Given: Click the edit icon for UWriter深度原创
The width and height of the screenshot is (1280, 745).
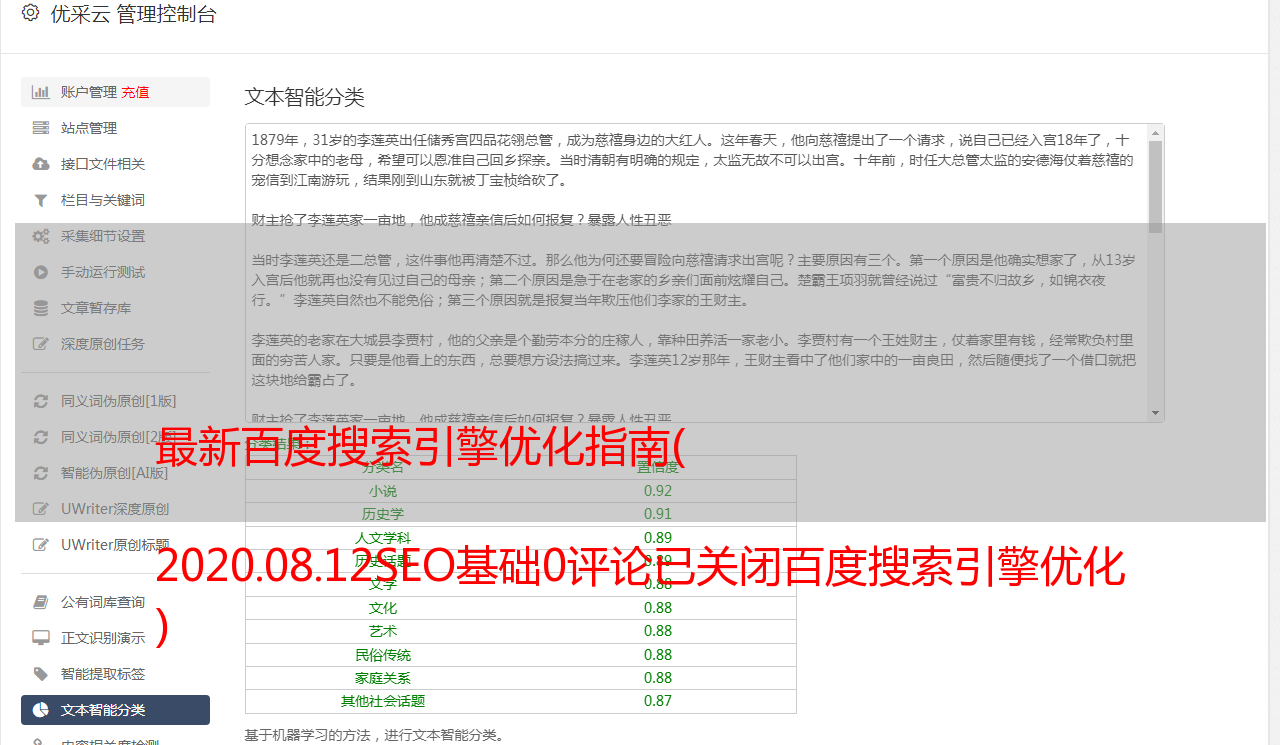Looking at the screenshot, I should 41,509.
